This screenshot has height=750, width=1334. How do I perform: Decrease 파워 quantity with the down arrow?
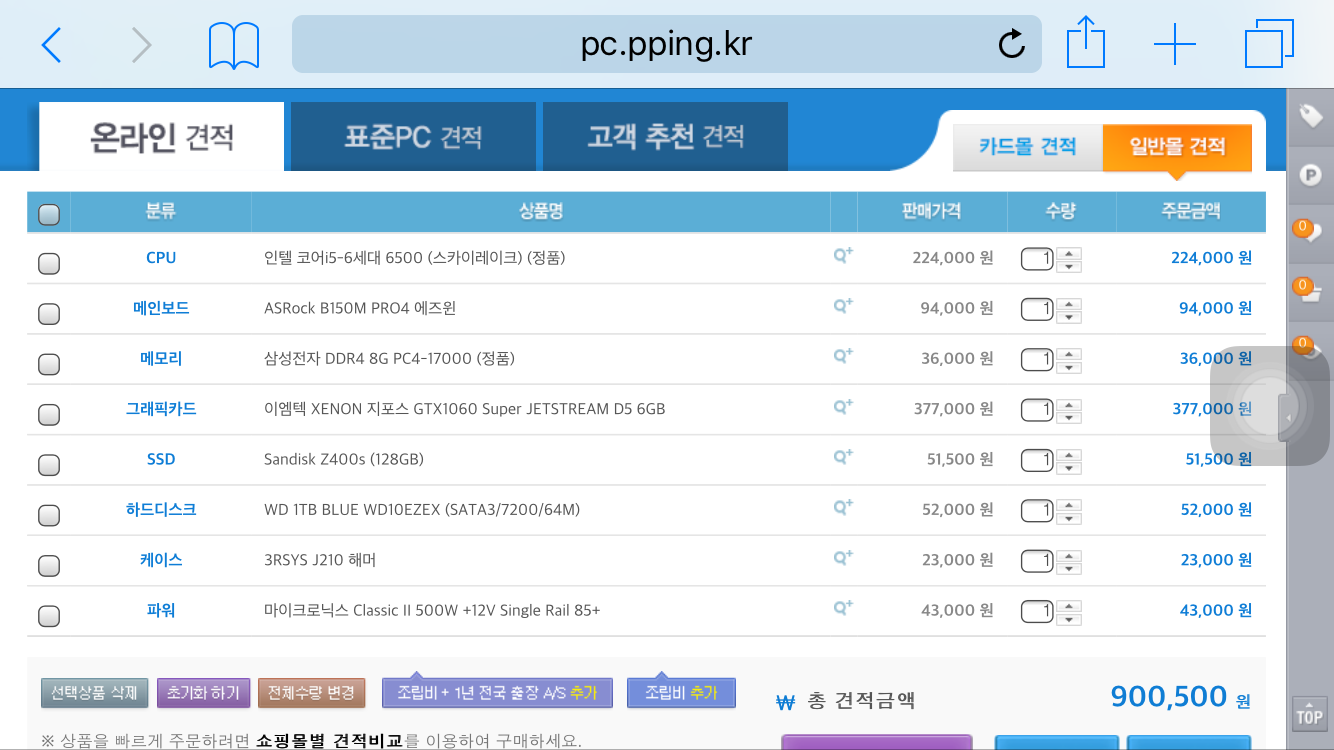point(1069,618)
